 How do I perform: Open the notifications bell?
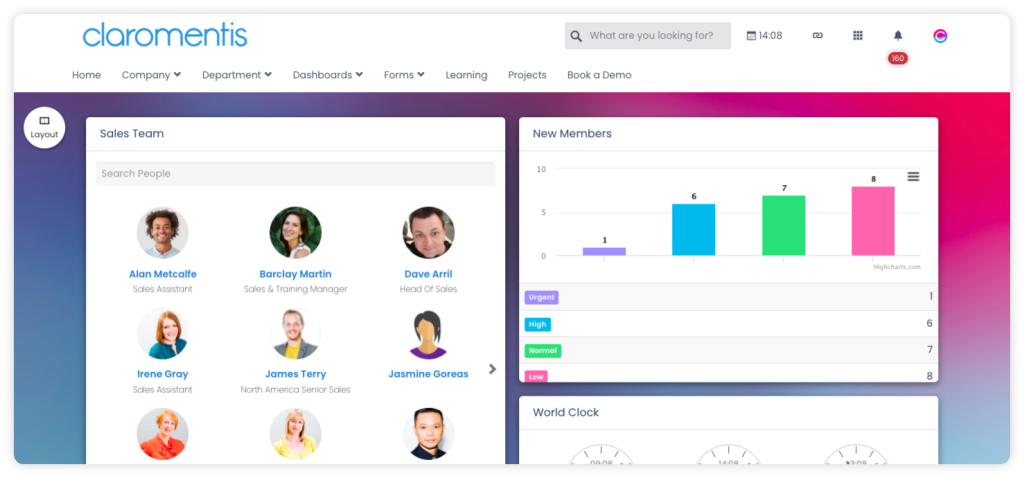[x=898, y=36]
